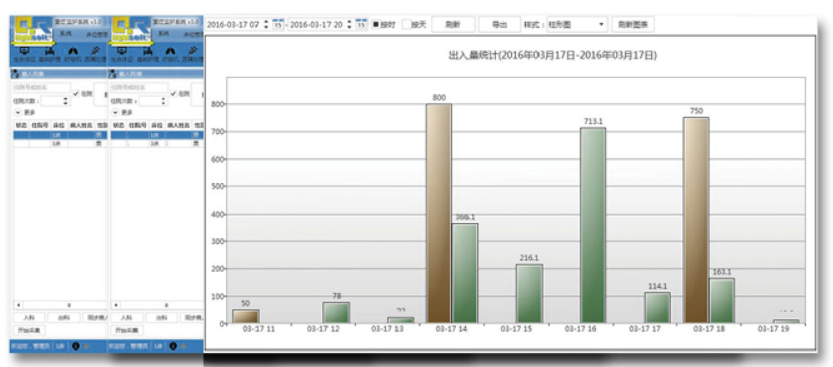This screenshot has width=833, height=367.
Task: Click the patient search input field
Action: (41, 87)
